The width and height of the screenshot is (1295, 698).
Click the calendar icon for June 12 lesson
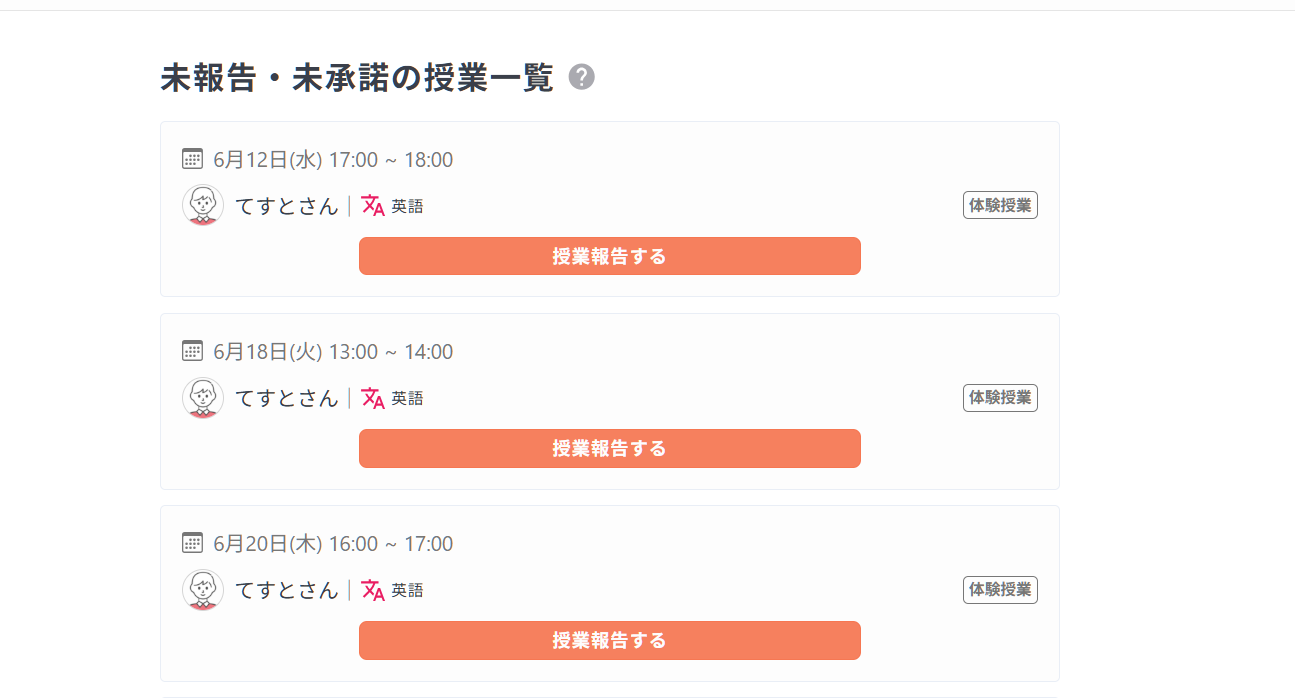tap(192, 159)
